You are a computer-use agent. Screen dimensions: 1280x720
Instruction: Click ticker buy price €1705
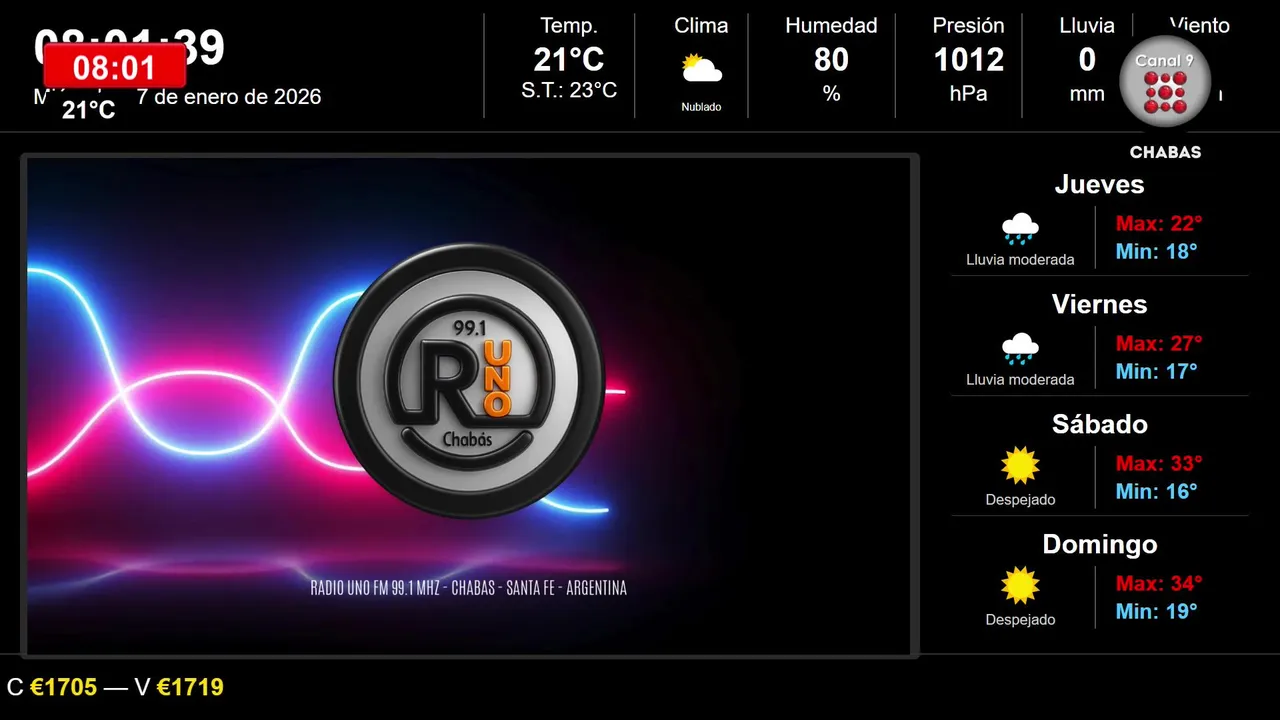64,687
